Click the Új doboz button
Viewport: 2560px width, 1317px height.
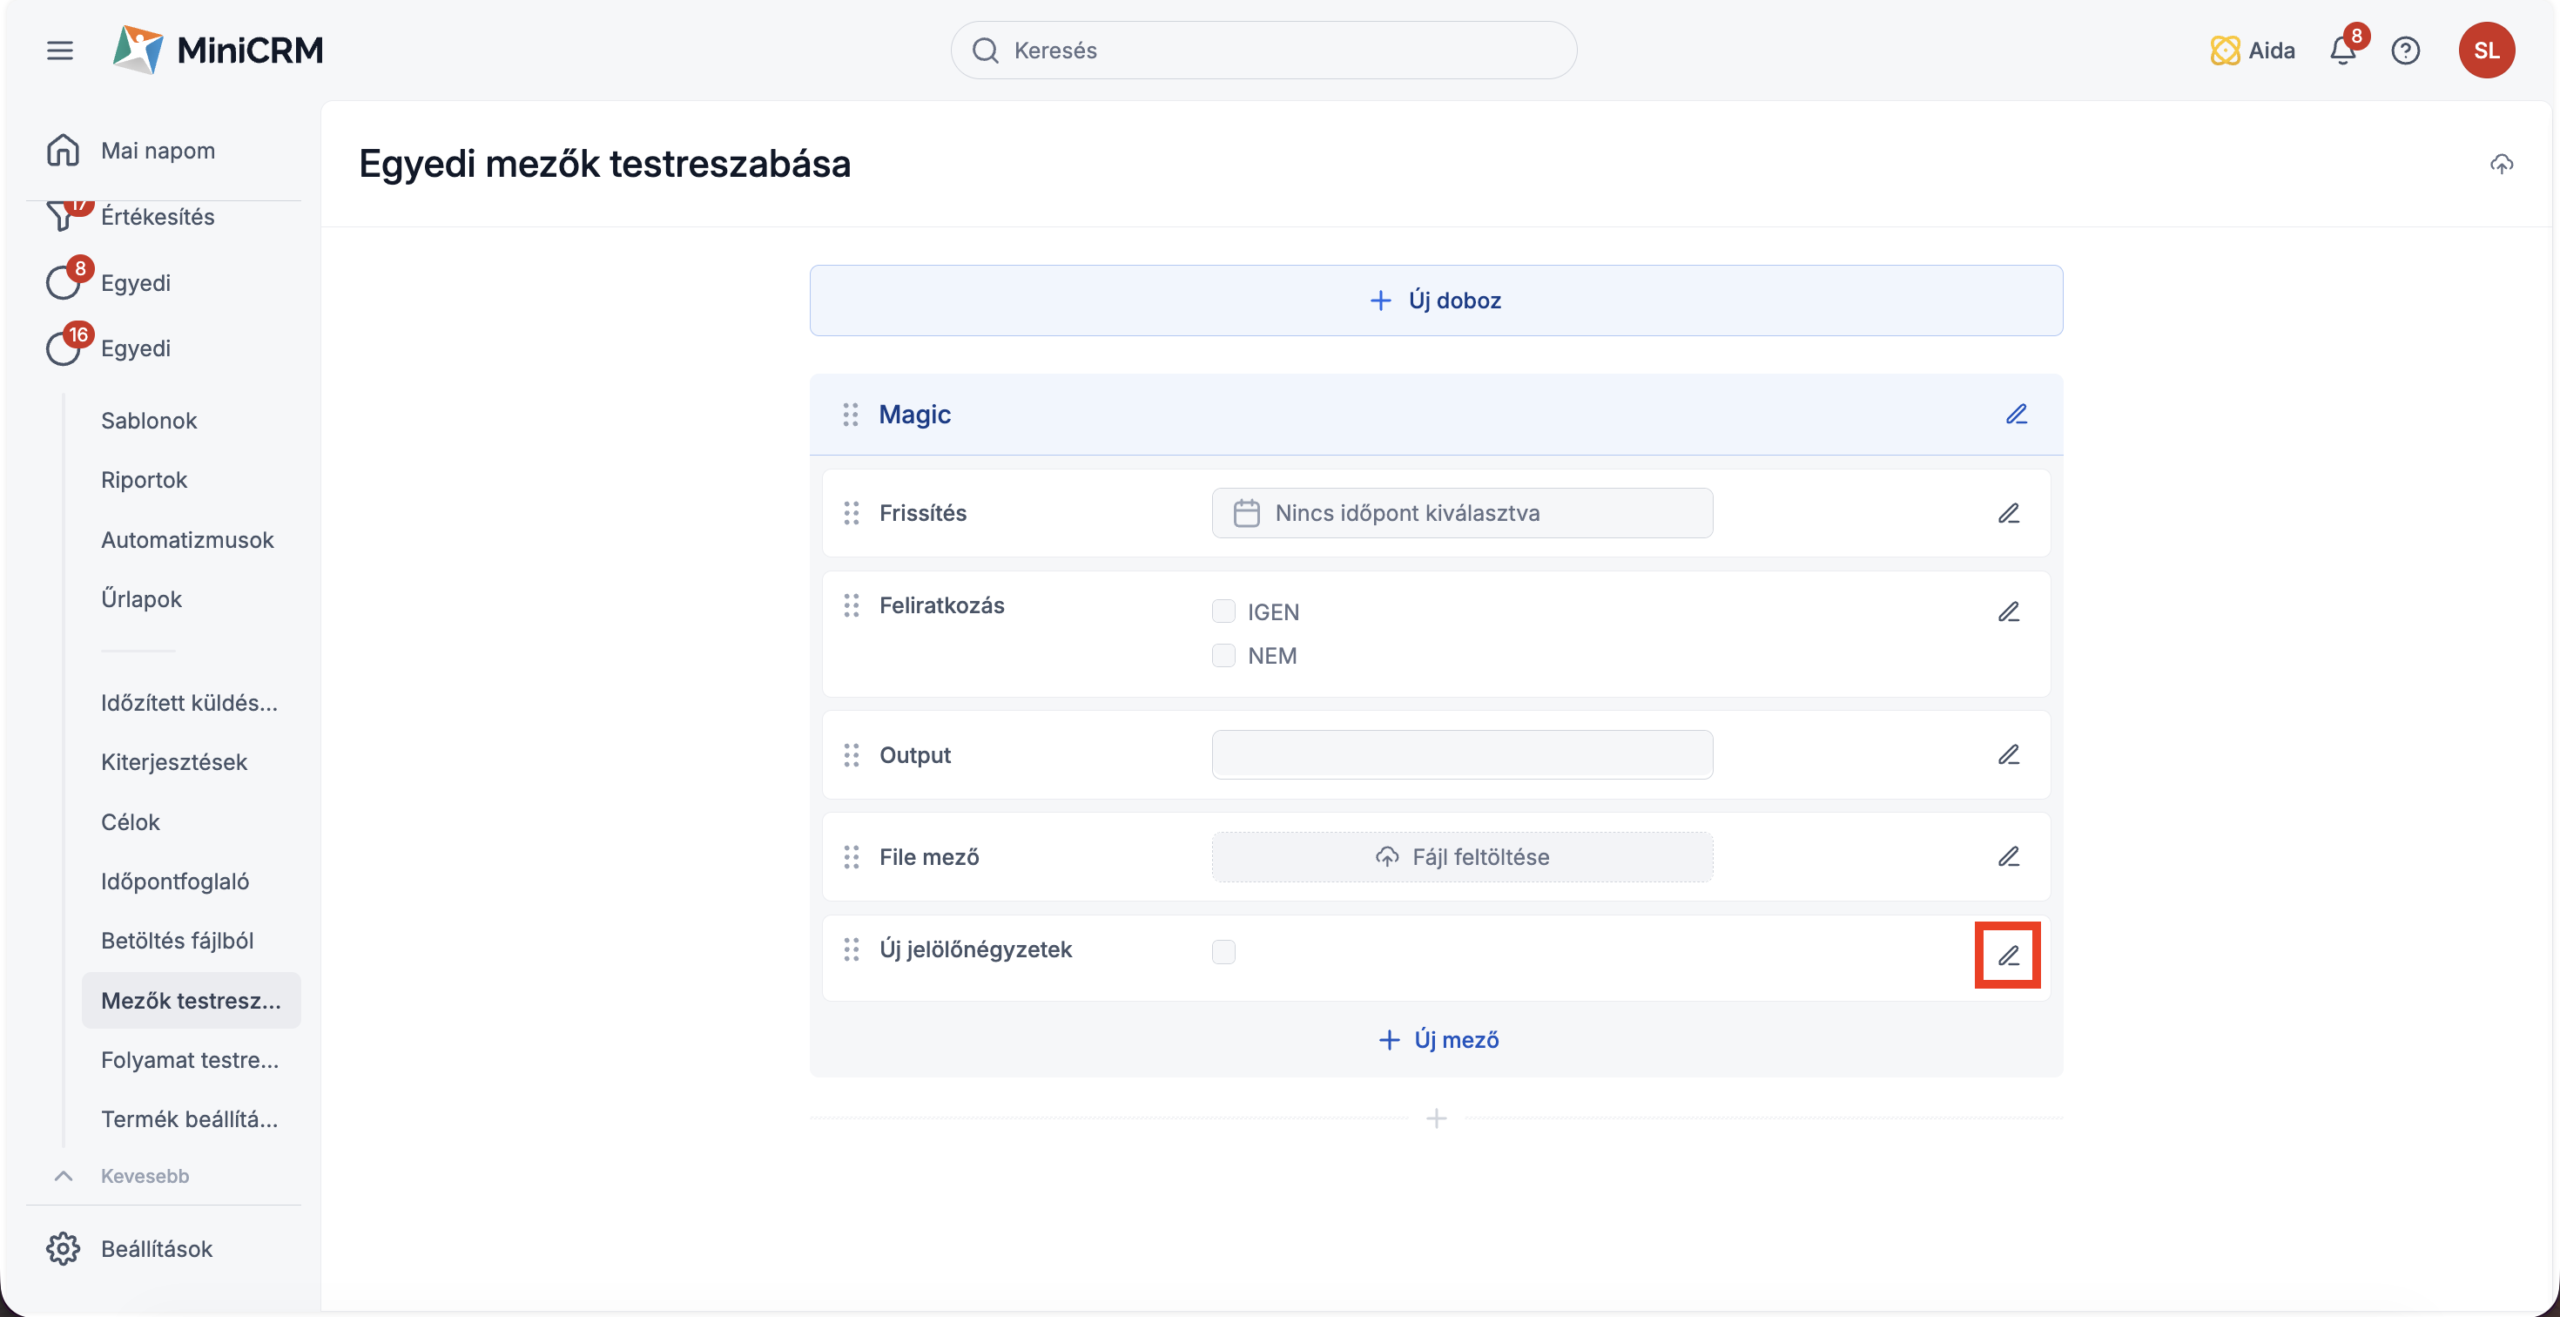coord(1436,300)
